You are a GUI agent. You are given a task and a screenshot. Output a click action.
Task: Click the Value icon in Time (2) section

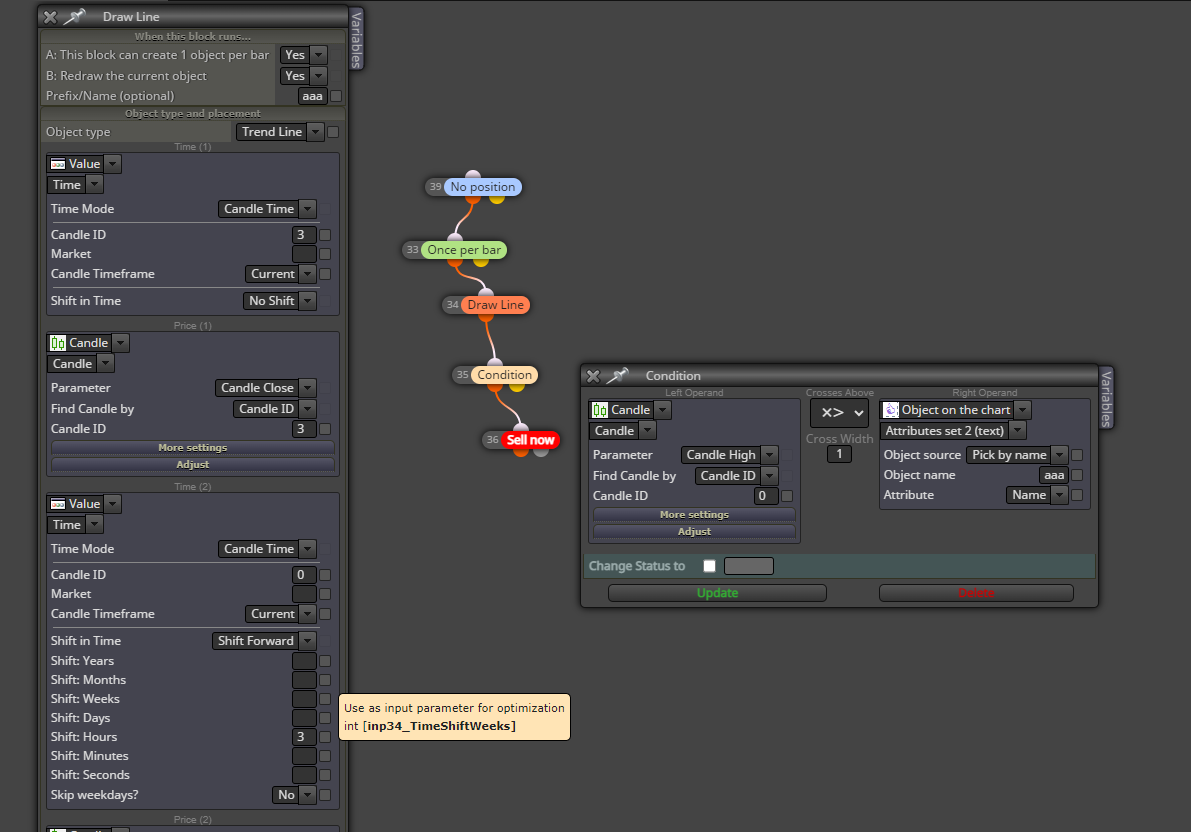coord(58,504)
